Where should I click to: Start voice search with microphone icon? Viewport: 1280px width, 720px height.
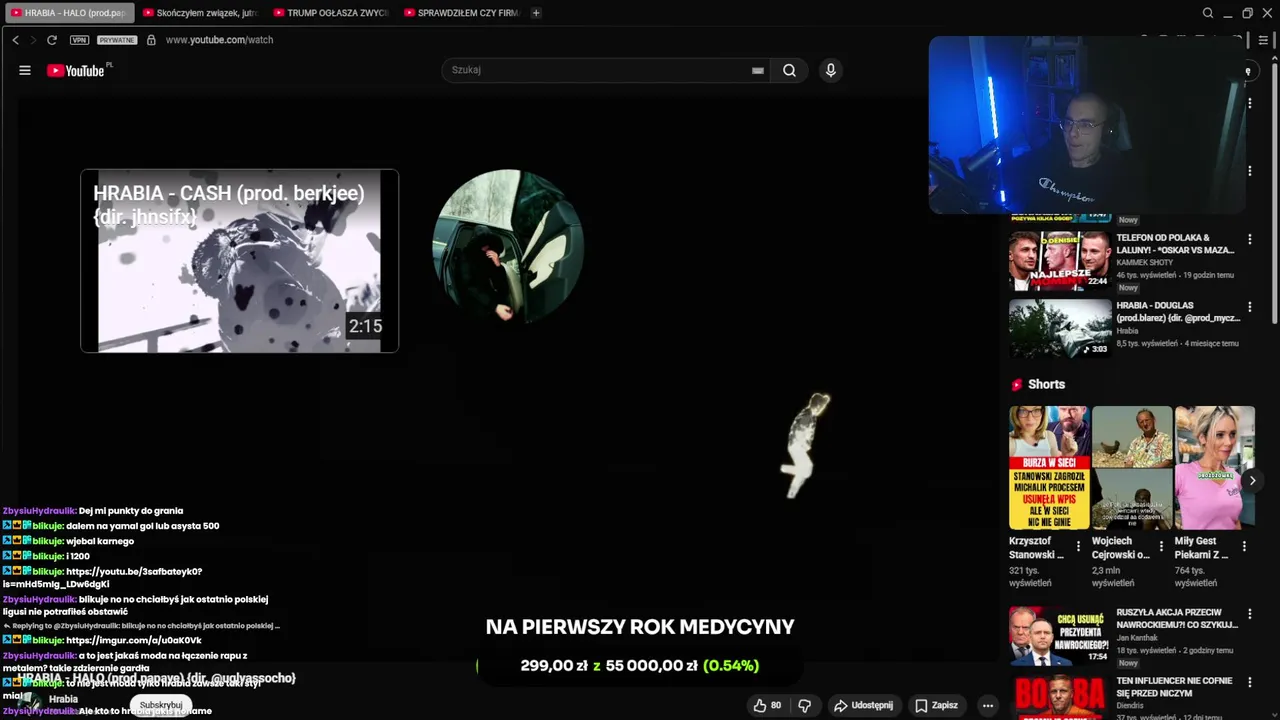pos(830,70)
